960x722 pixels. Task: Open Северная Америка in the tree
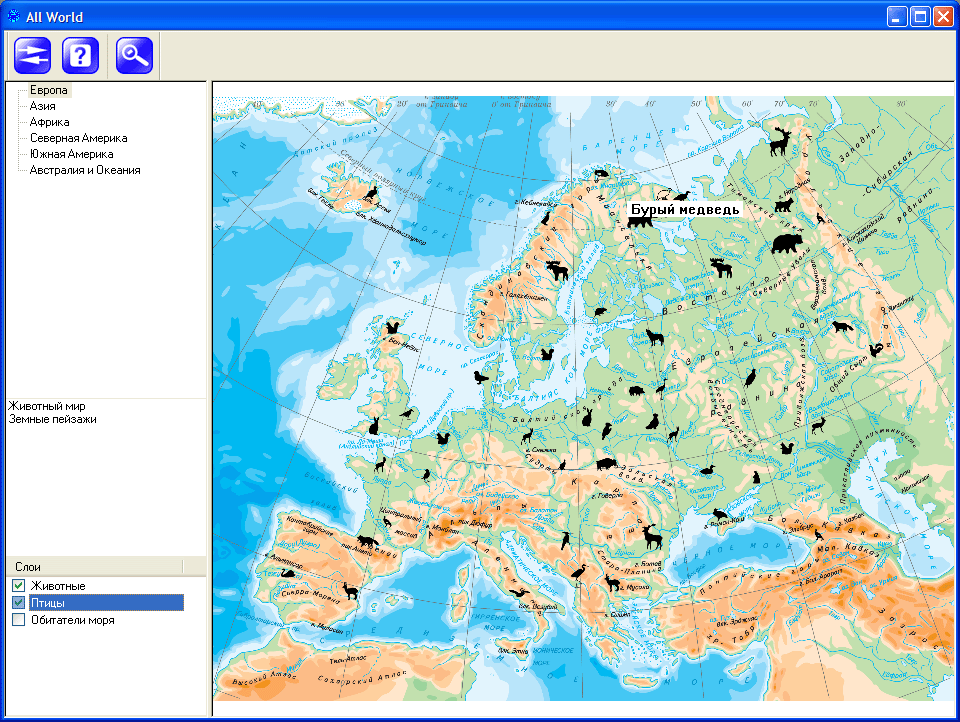(x=78, y=138)
